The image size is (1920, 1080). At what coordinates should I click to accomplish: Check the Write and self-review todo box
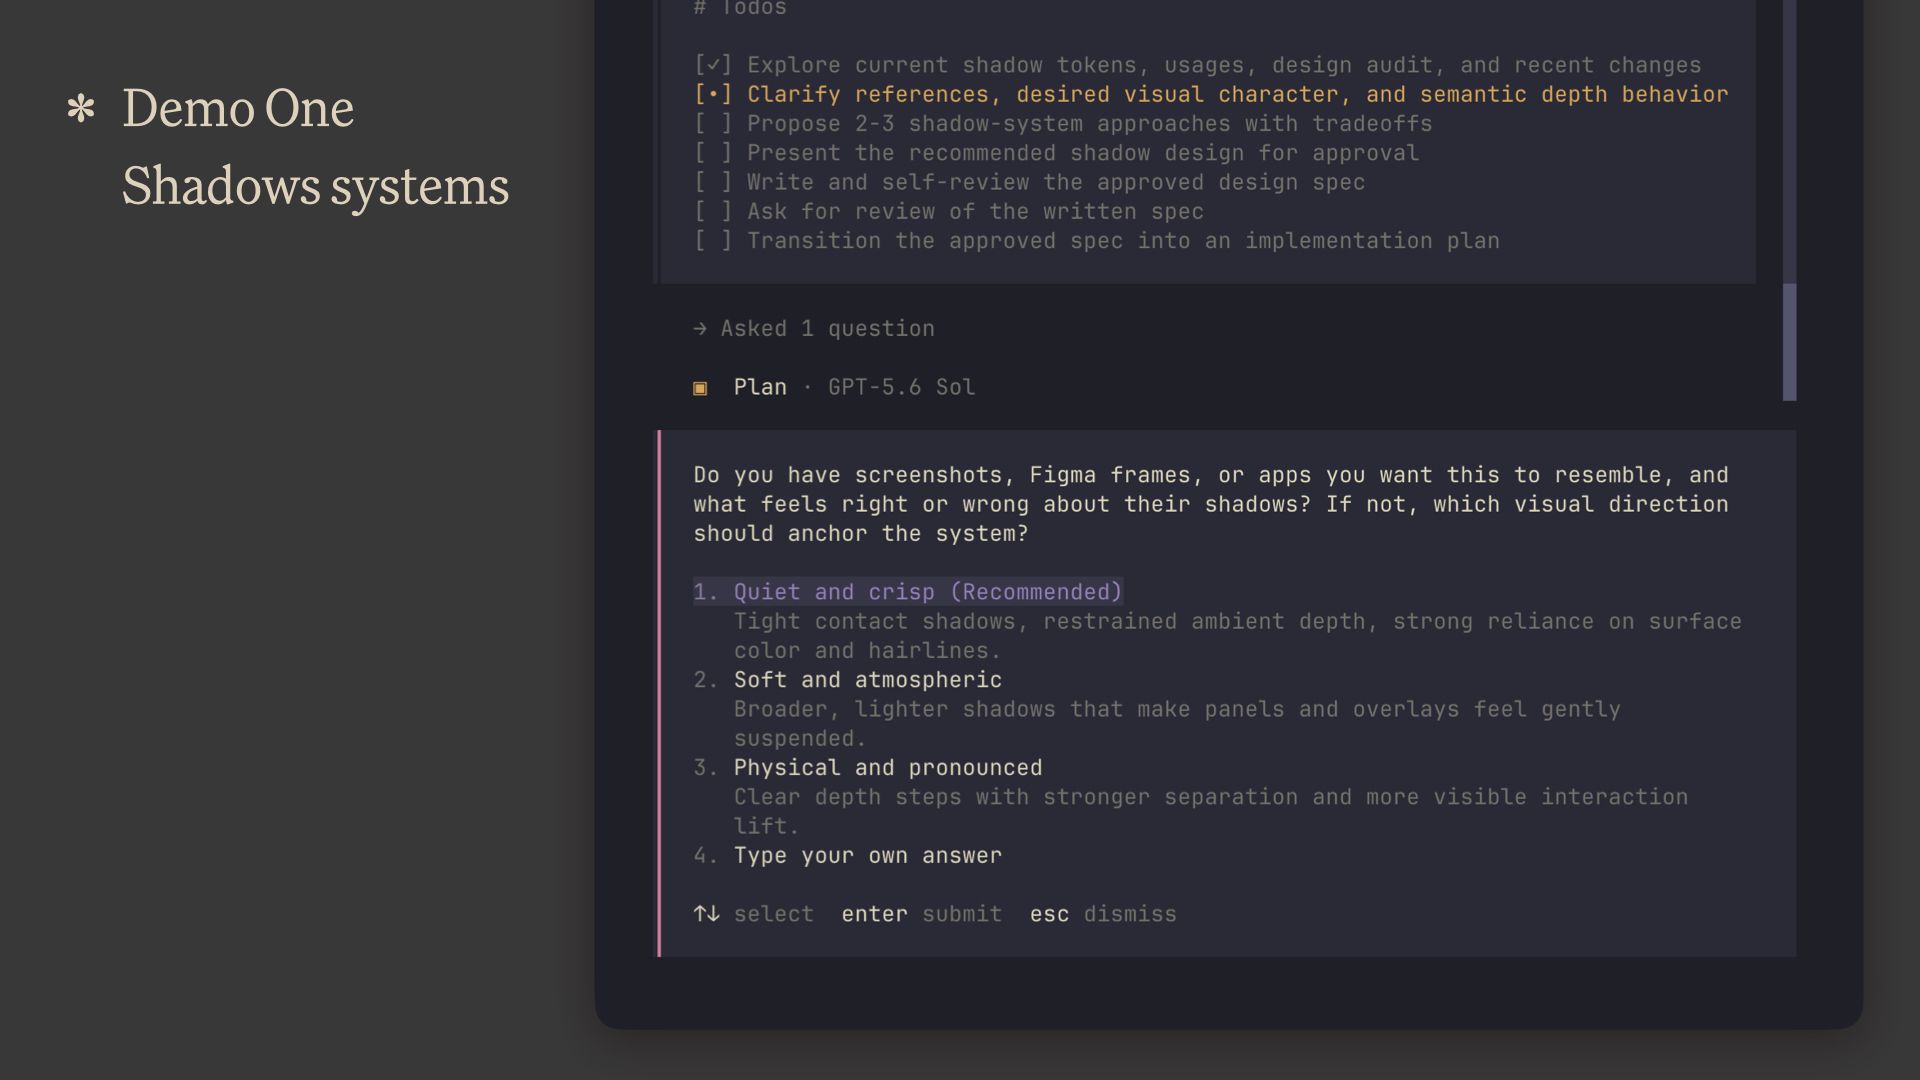click(x=713, y=183)
